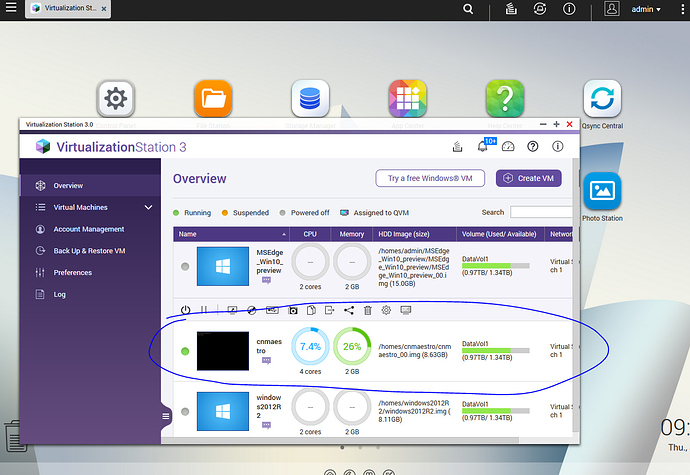Open Account Management in sidebar
The width and height of the screenshot is (690, 475).
(90, 229)
